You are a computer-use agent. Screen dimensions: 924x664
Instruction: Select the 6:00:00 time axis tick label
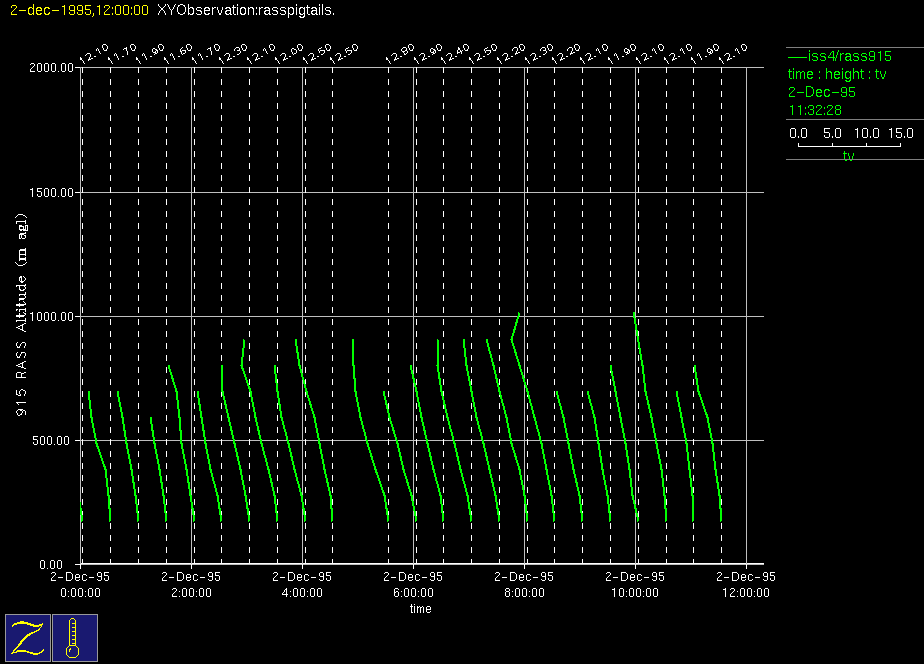click(x=413, y=591)
